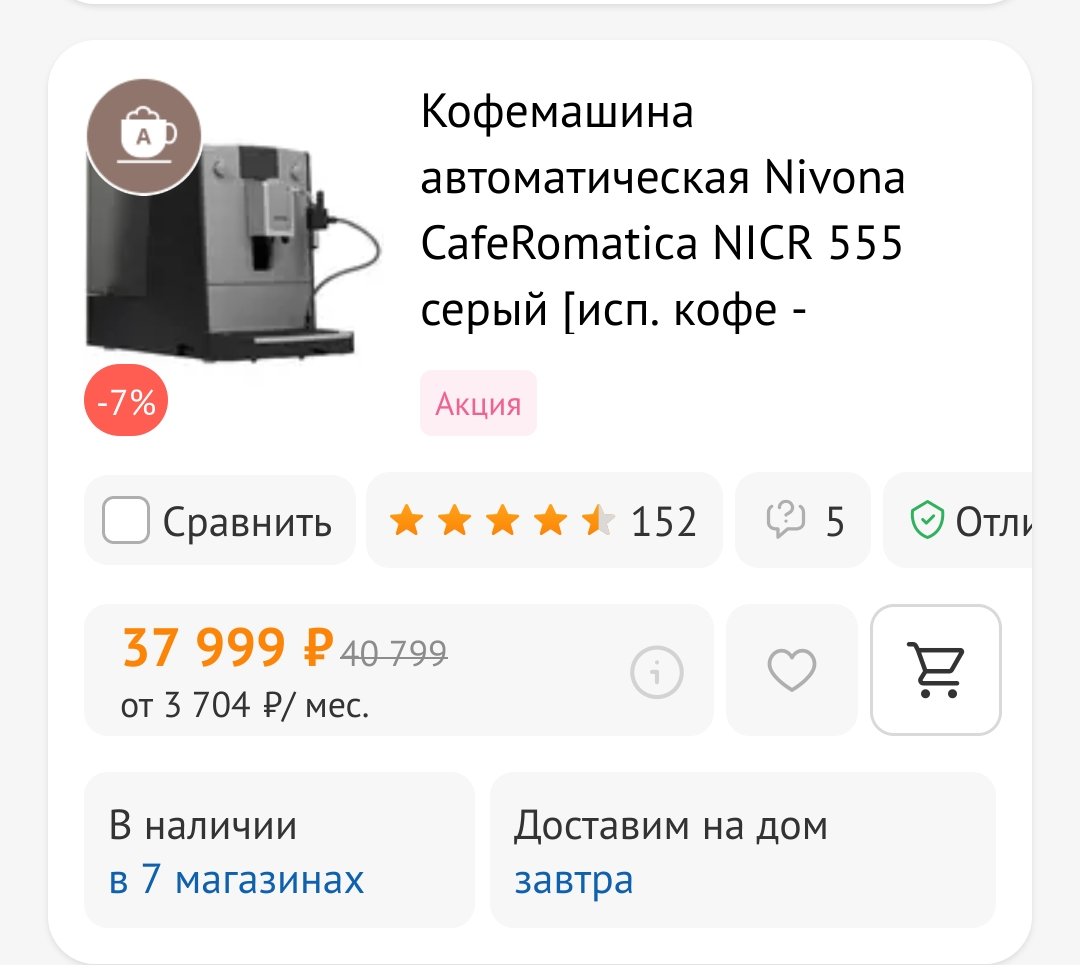Click the automatic coffee cup badge icon
The width and height of the screenshot is (1080, 965).
click(x=144, y=137)
